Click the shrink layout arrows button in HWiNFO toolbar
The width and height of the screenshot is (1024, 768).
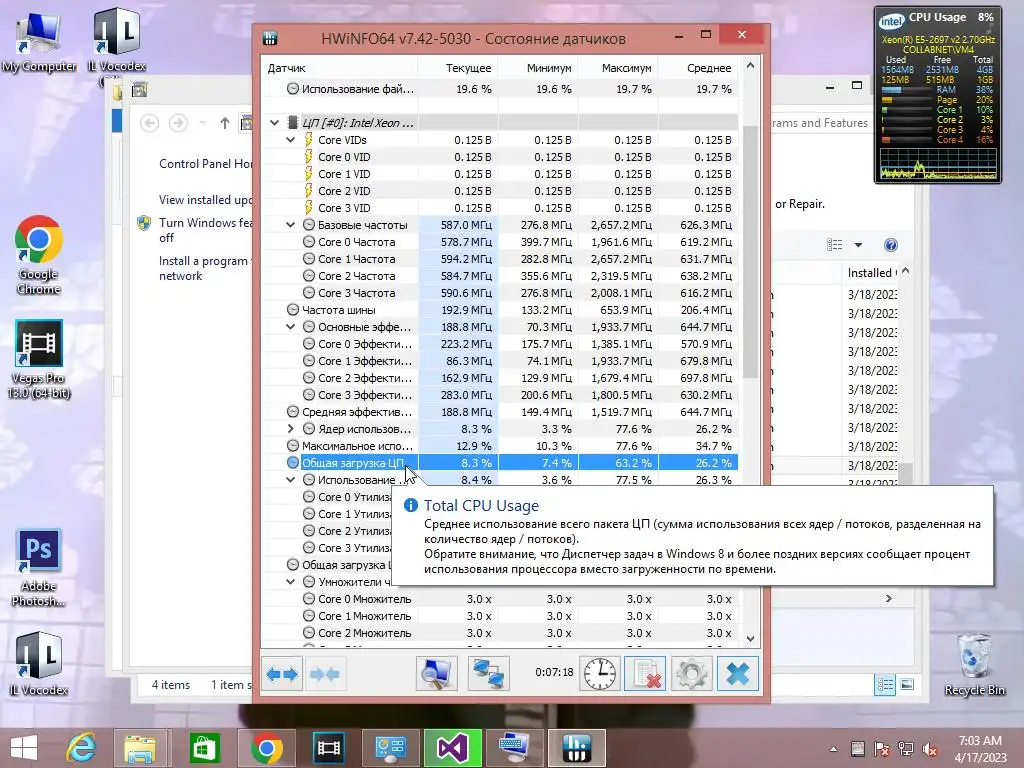point(325,673)
